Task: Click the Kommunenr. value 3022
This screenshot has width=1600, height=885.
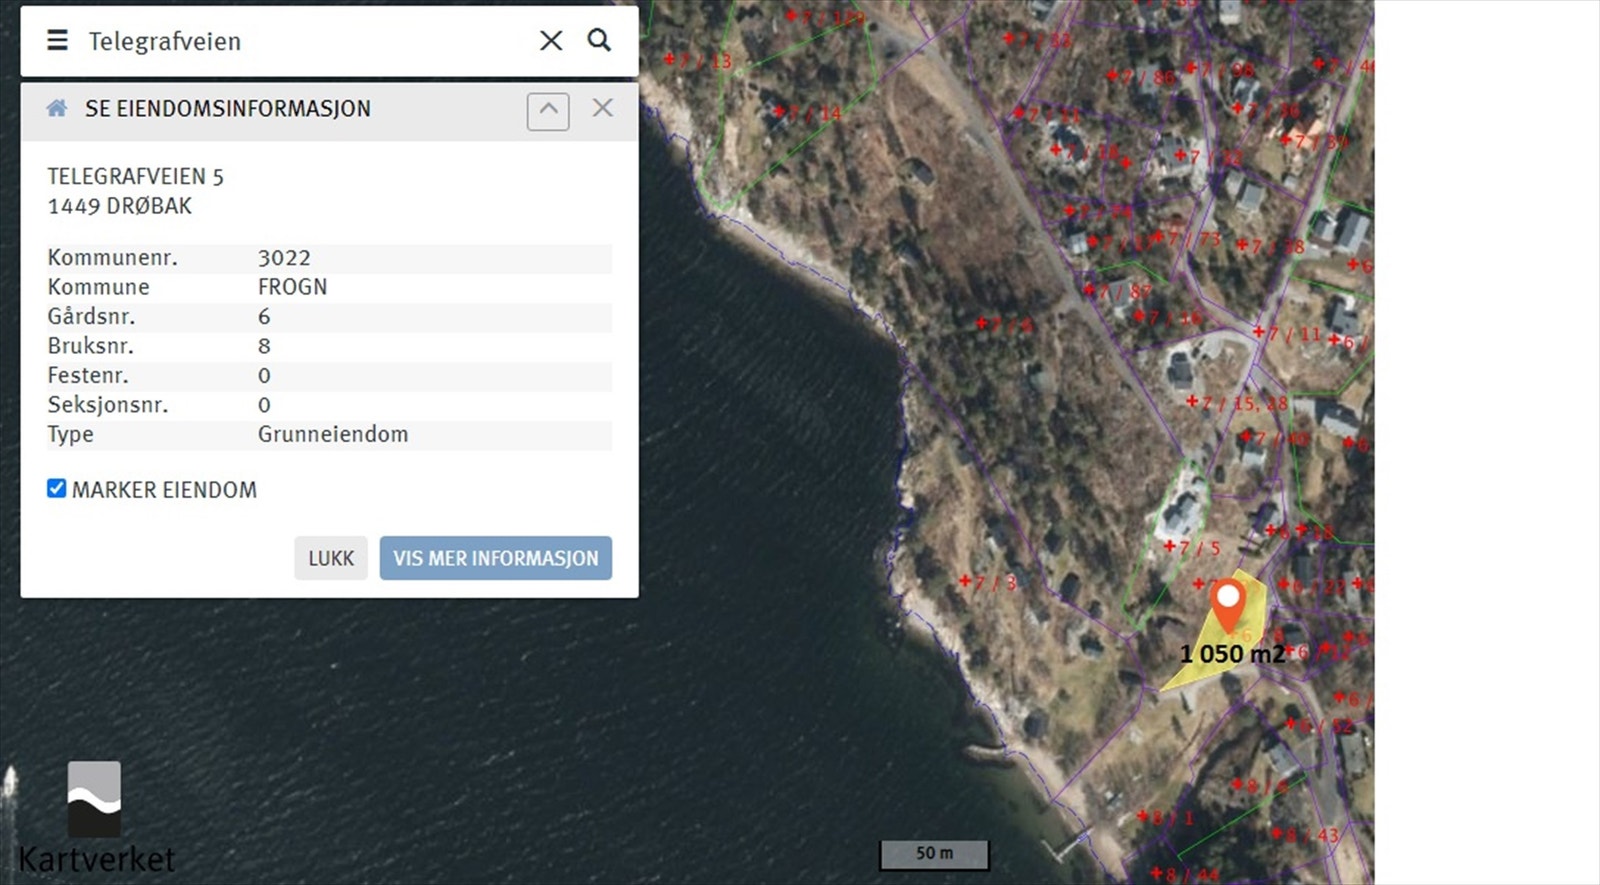Action: pyautogui.click(x=284, y=258)
